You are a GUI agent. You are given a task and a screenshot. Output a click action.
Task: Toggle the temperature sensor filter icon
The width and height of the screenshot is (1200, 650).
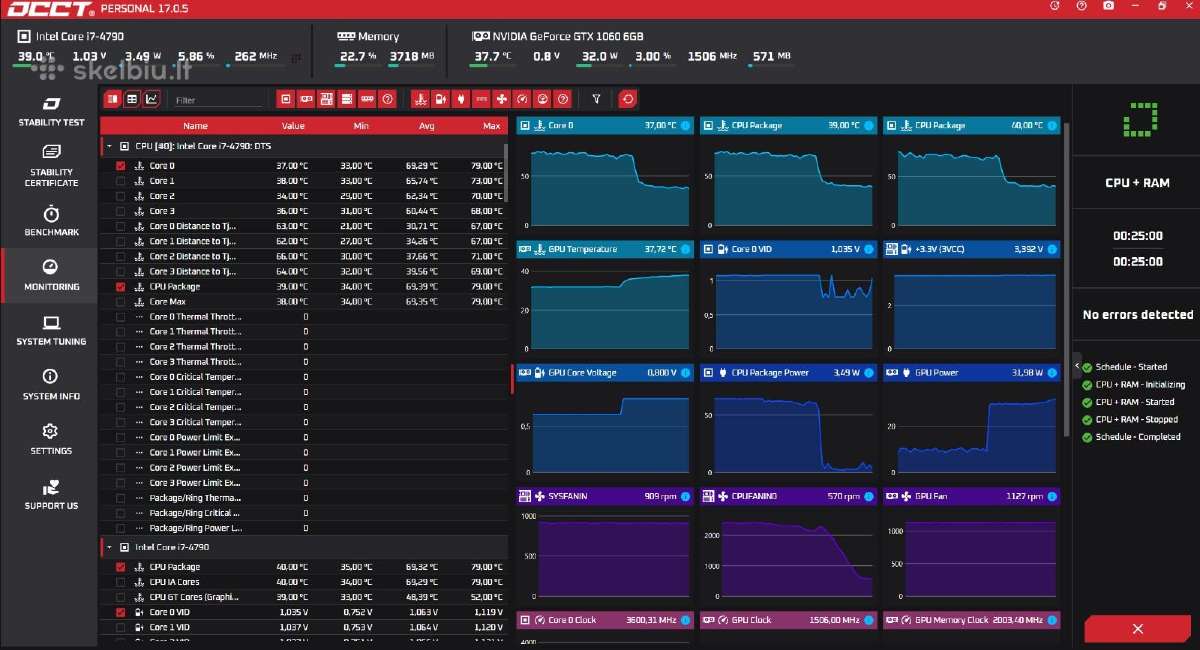(x=419, y=99)
